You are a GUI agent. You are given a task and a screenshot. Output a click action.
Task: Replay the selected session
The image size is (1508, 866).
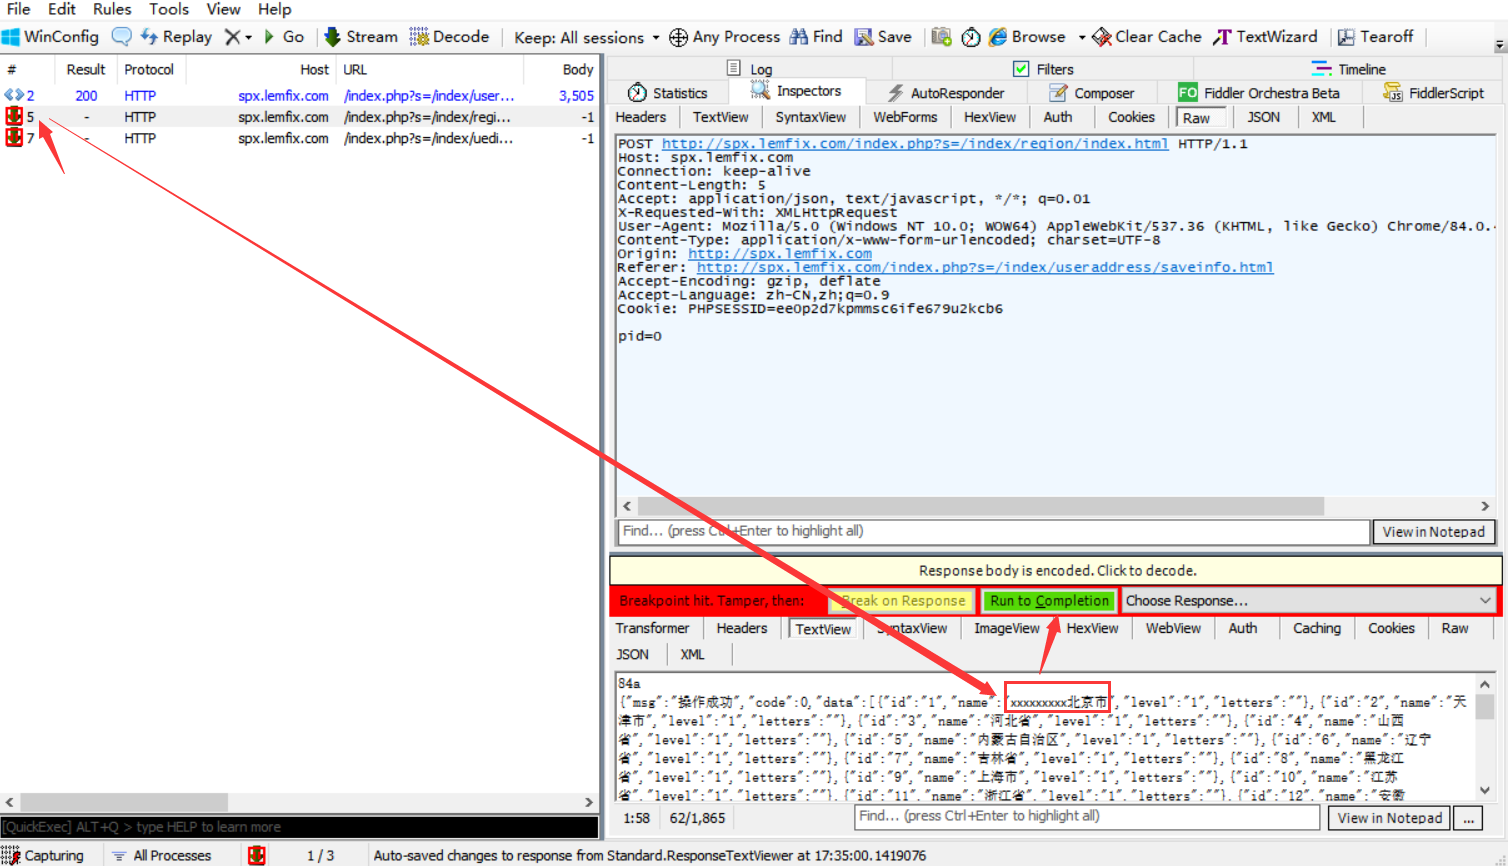coord(176,37)
